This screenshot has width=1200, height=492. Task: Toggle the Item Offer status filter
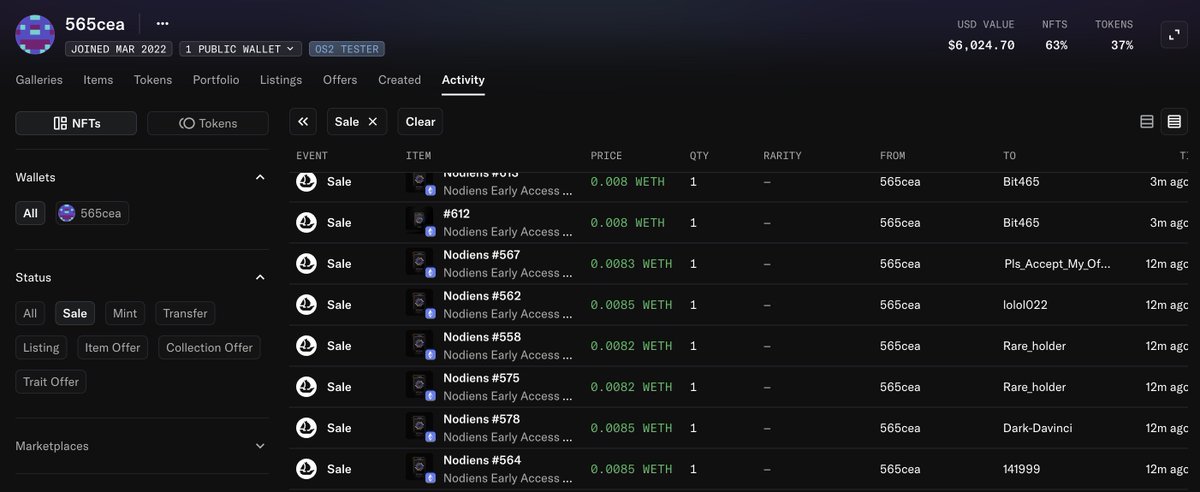point(112,347)
